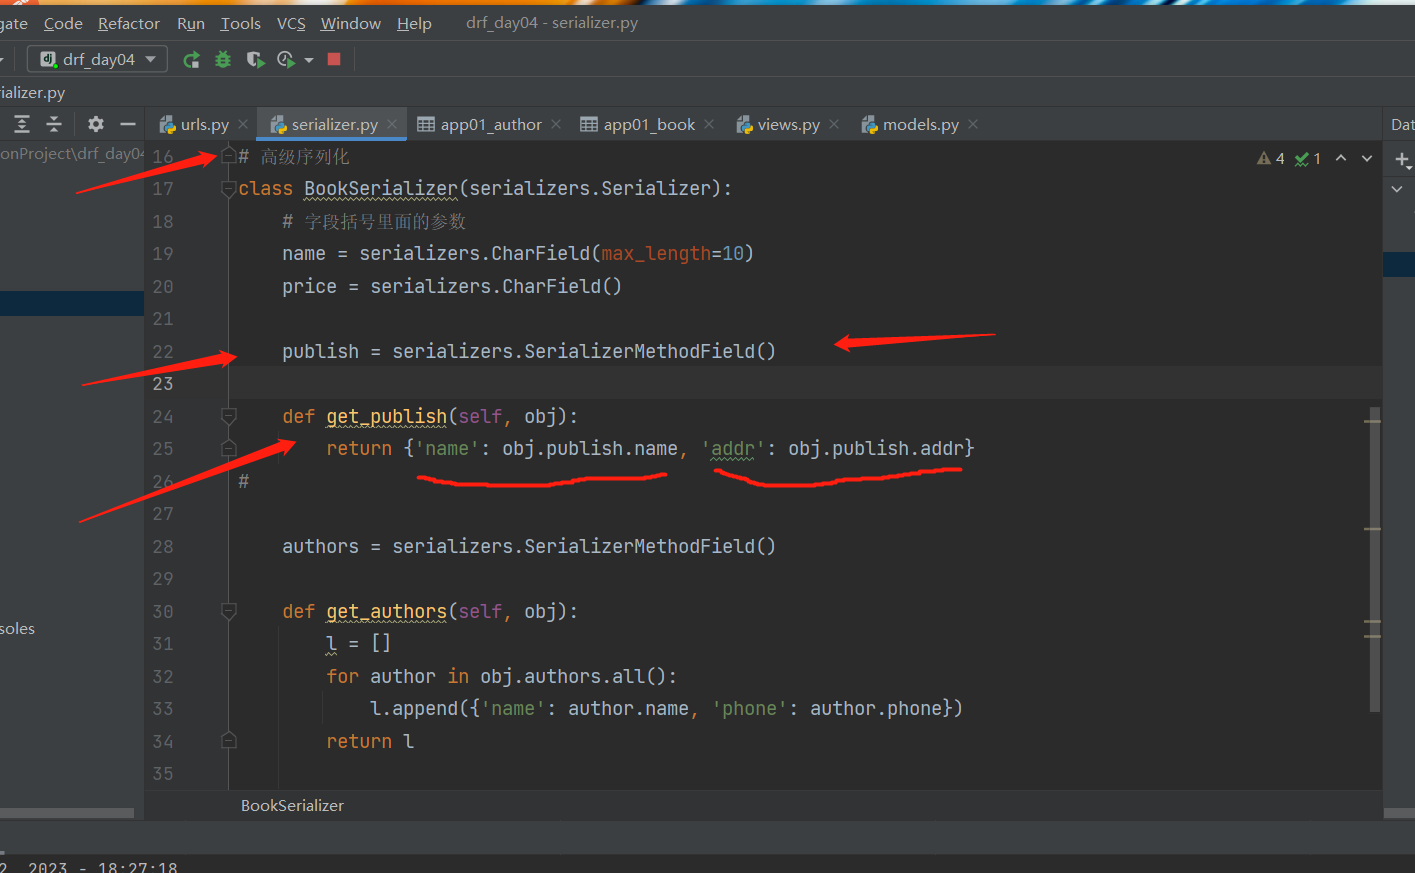Screen dimensions: 1415x873
Task: Jump to previous highlighted error arrow
Action: [x=1341, y=158]
